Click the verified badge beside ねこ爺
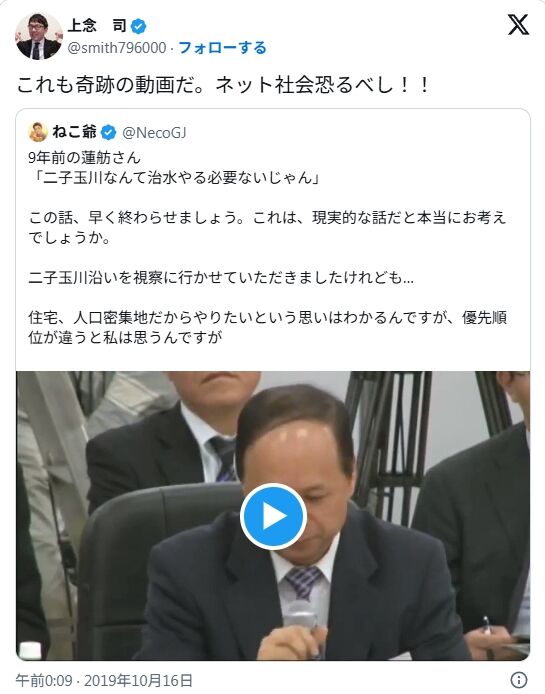 108,132
